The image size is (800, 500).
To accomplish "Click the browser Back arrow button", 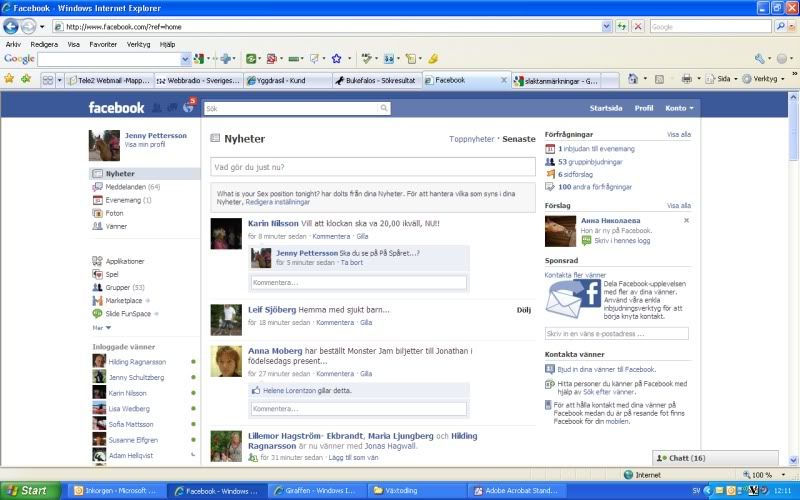I will (11, 26).
